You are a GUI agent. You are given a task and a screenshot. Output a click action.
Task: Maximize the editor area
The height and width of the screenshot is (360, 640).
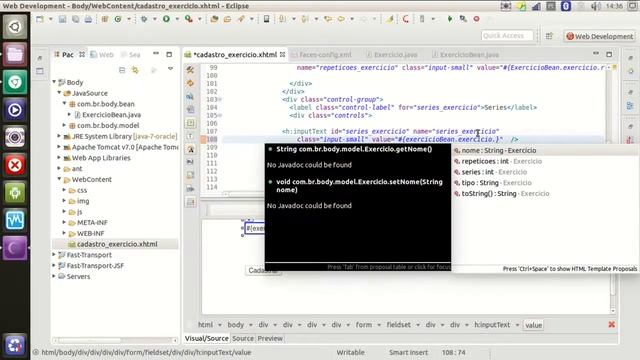pyautogui.click(x=609, y=54)
